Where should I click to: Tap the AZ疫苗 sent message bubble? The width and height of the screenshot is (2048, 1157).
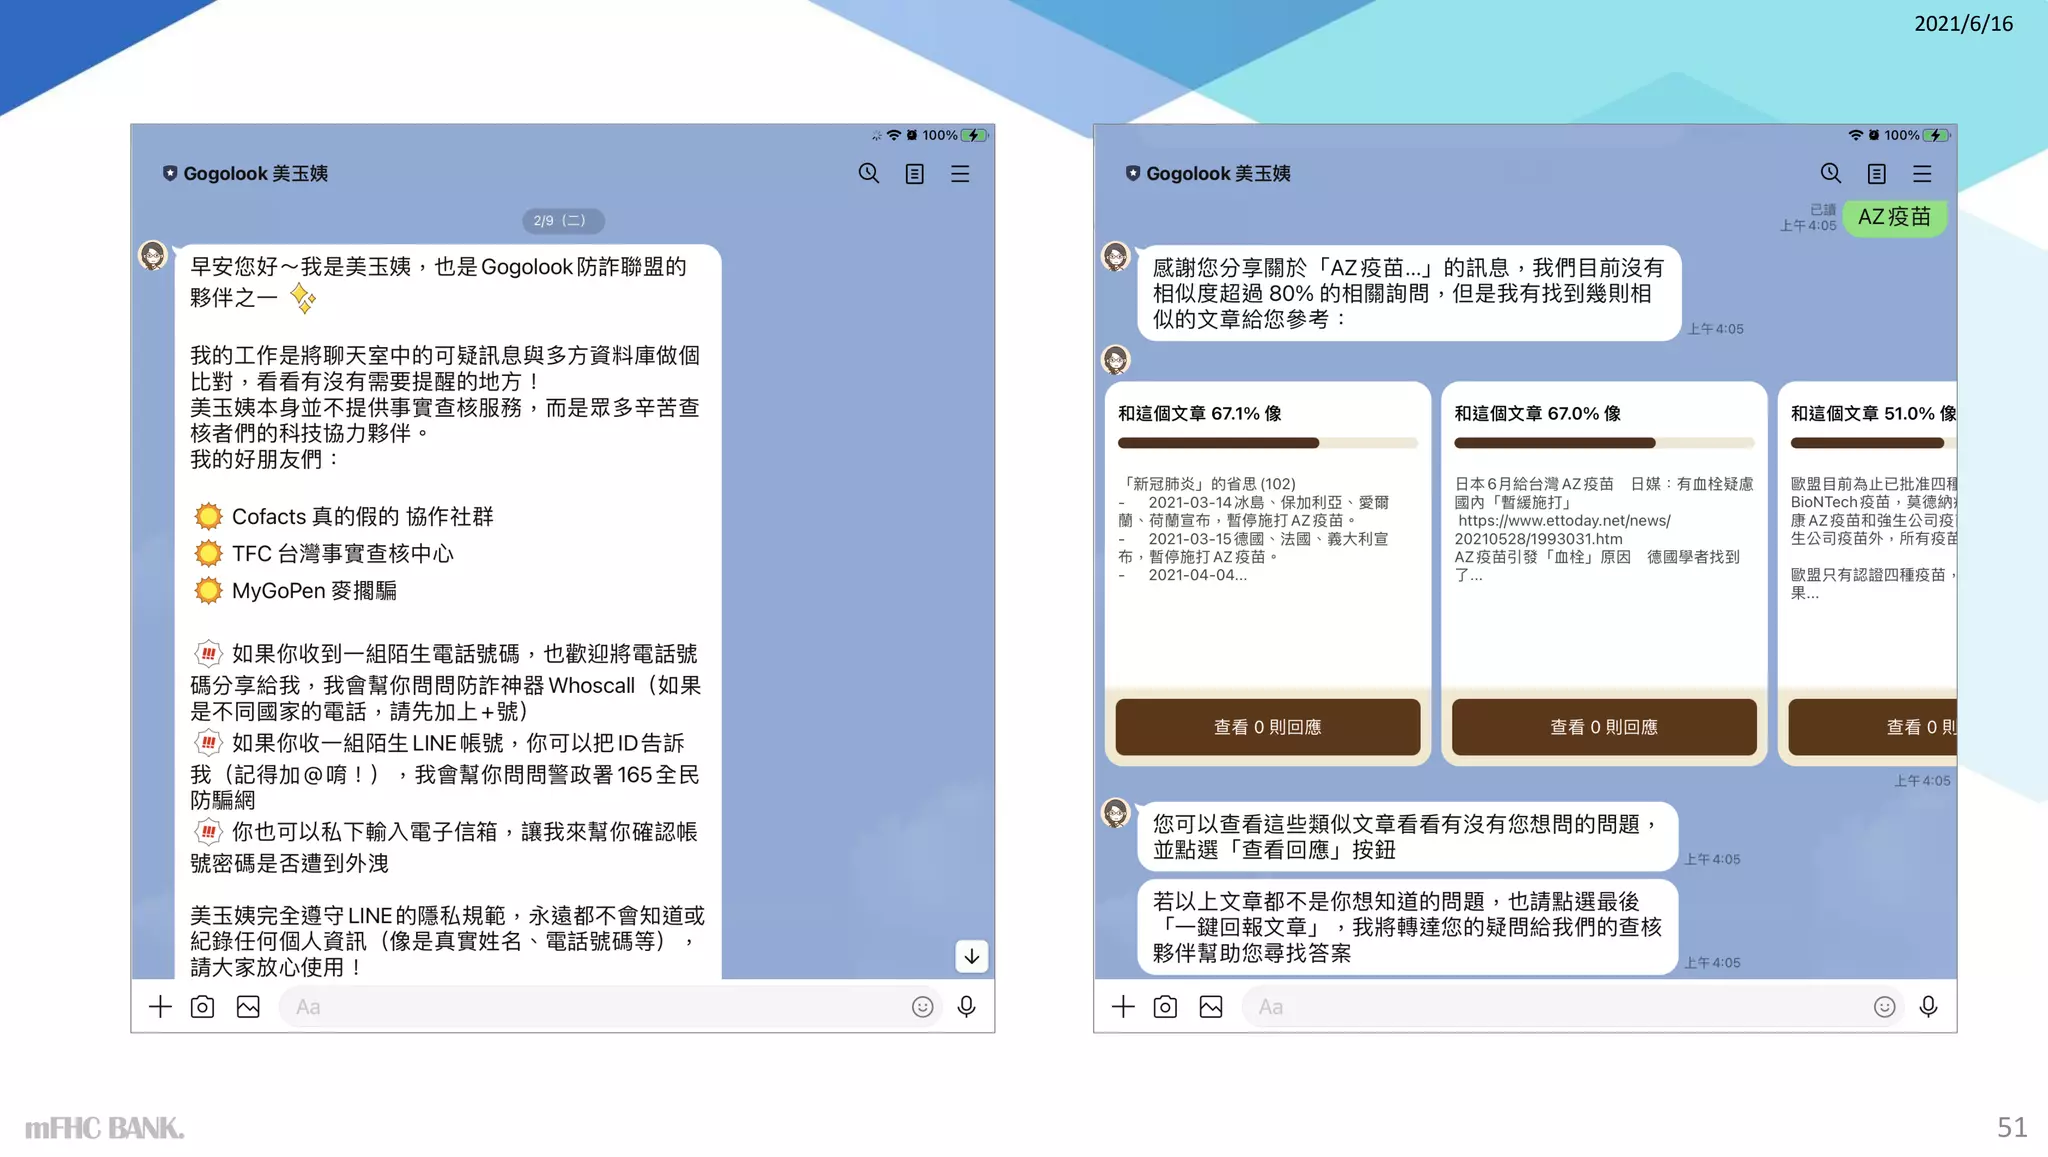click(x=1894, y=217)
